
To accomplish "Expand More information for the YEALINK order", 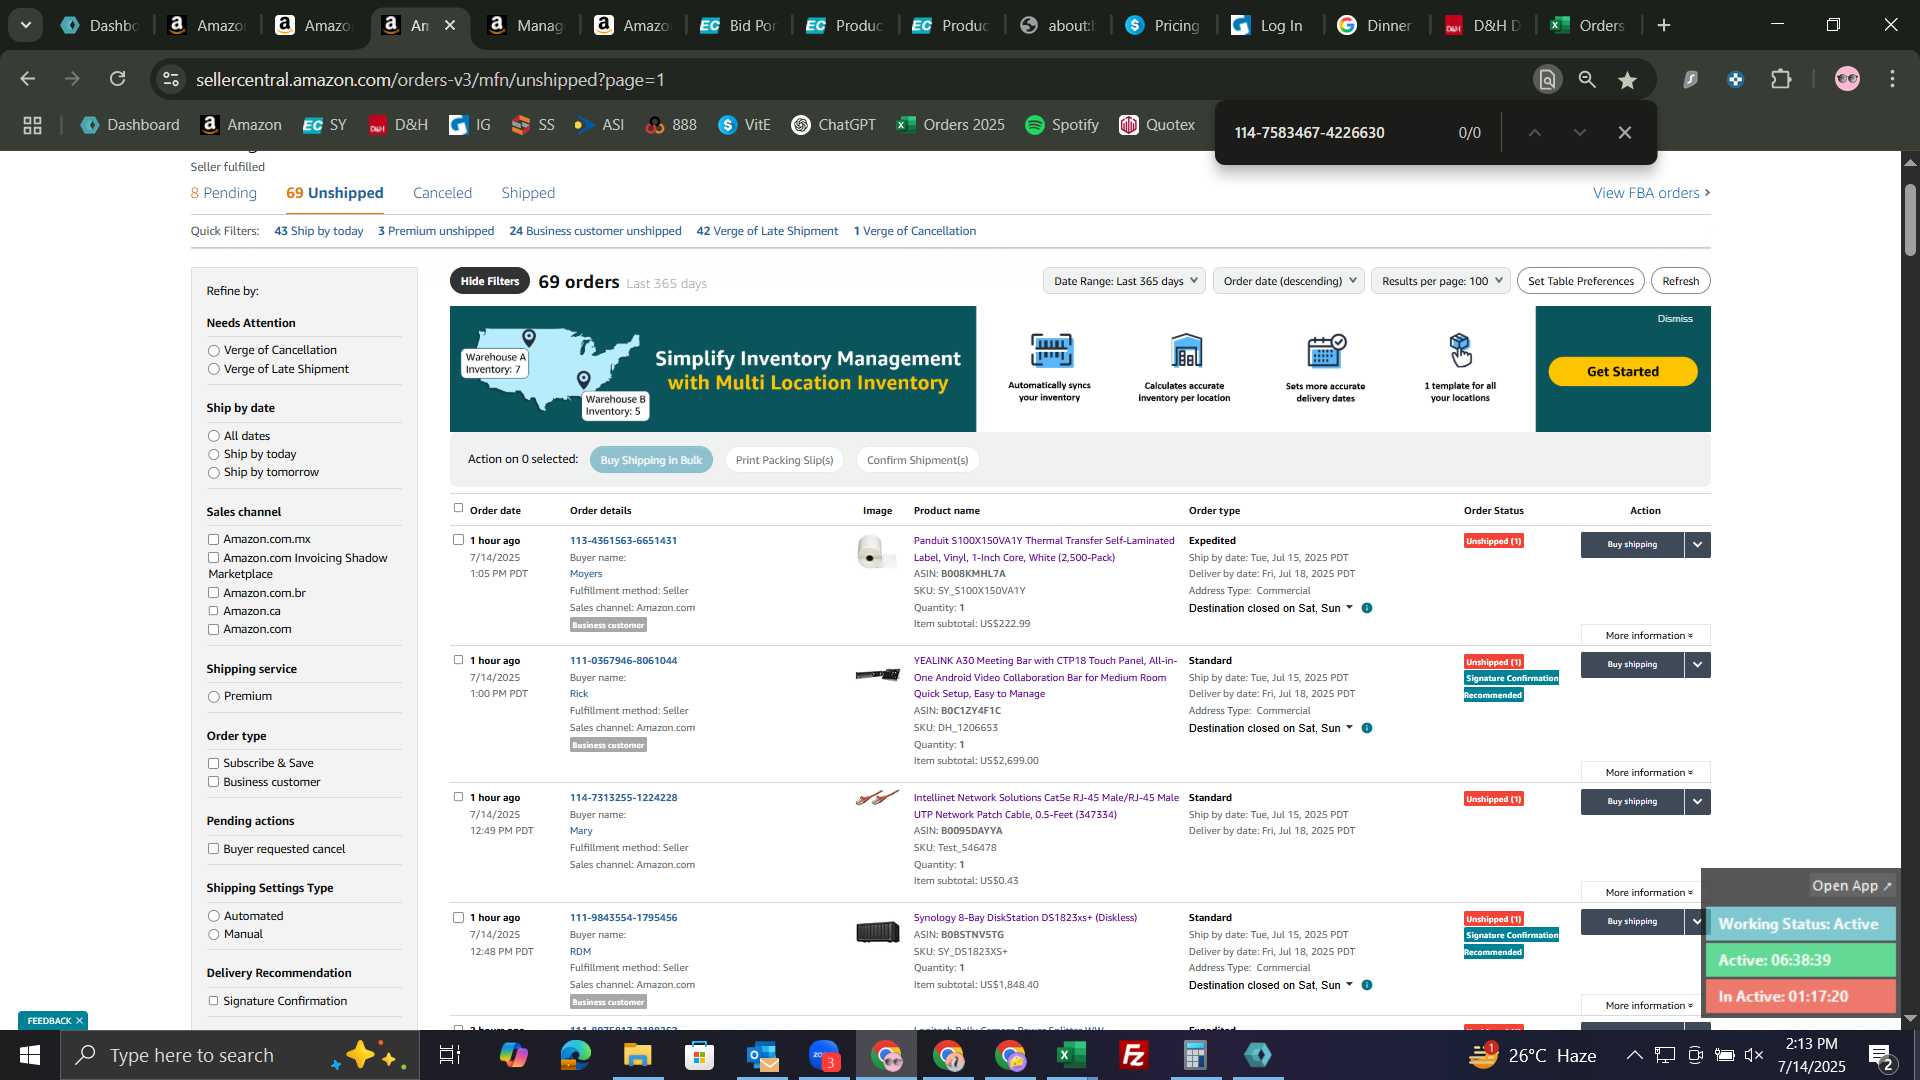I will coord(1646,773).
